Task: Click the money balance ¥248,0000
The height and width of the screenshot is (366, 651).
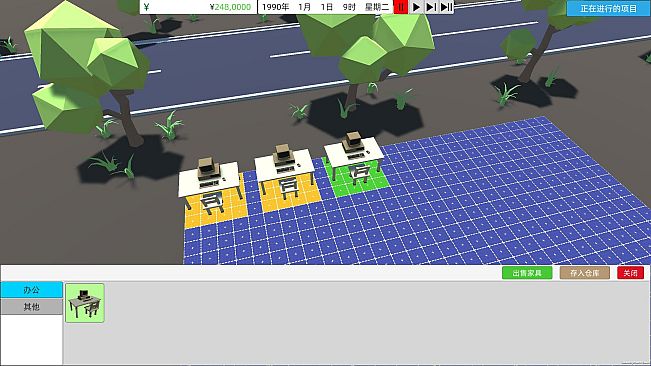Action: pyautogui.click(x=230, y=7)
